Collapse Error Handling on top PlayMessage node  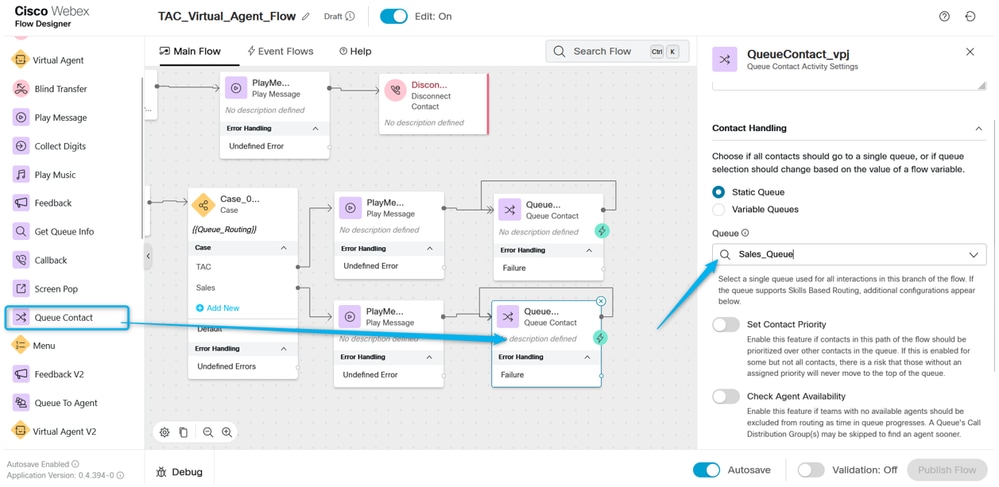click(x=315, y=128)
